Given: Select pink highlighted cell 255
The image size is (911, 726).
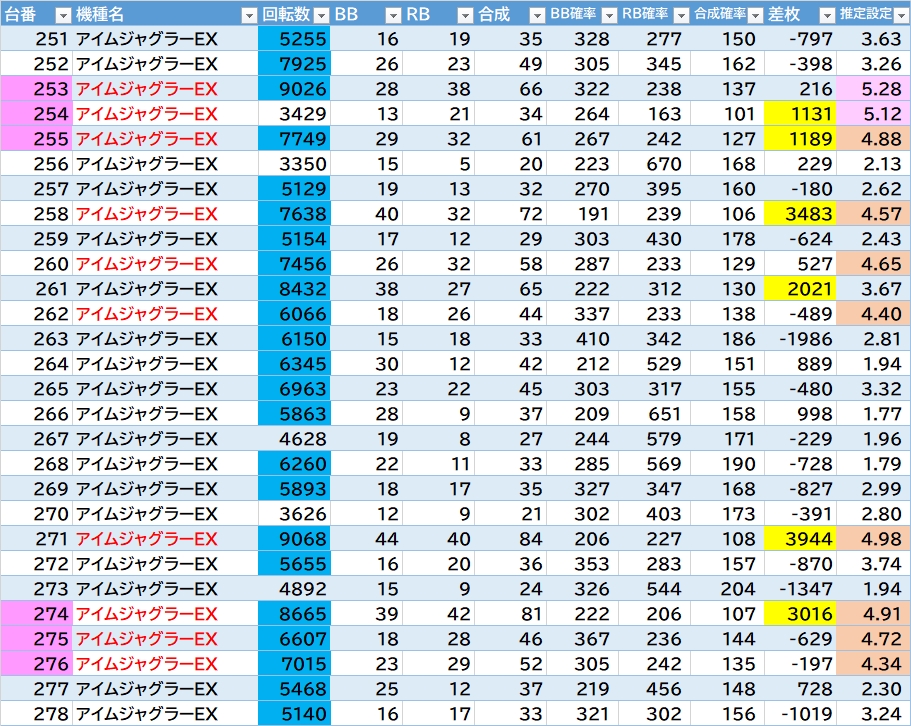Looking at the screenshot, I should pyautogui.click(x=36, y=139).
